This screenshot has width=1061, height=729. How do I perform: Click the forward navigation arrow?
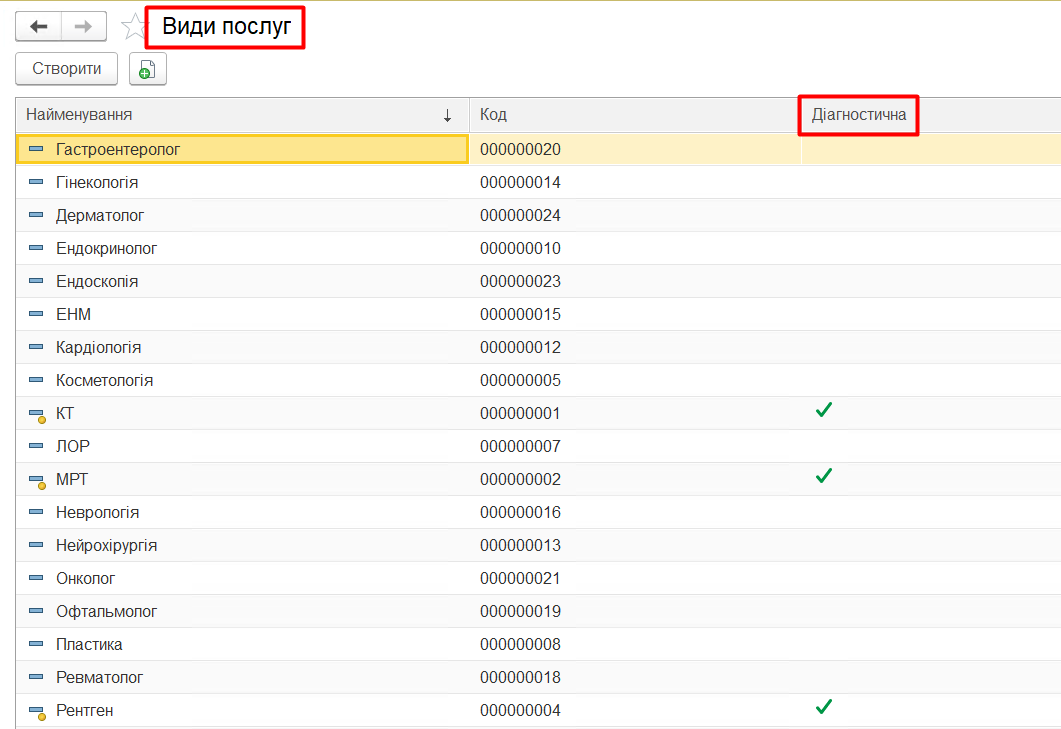(x=84, y=26)
